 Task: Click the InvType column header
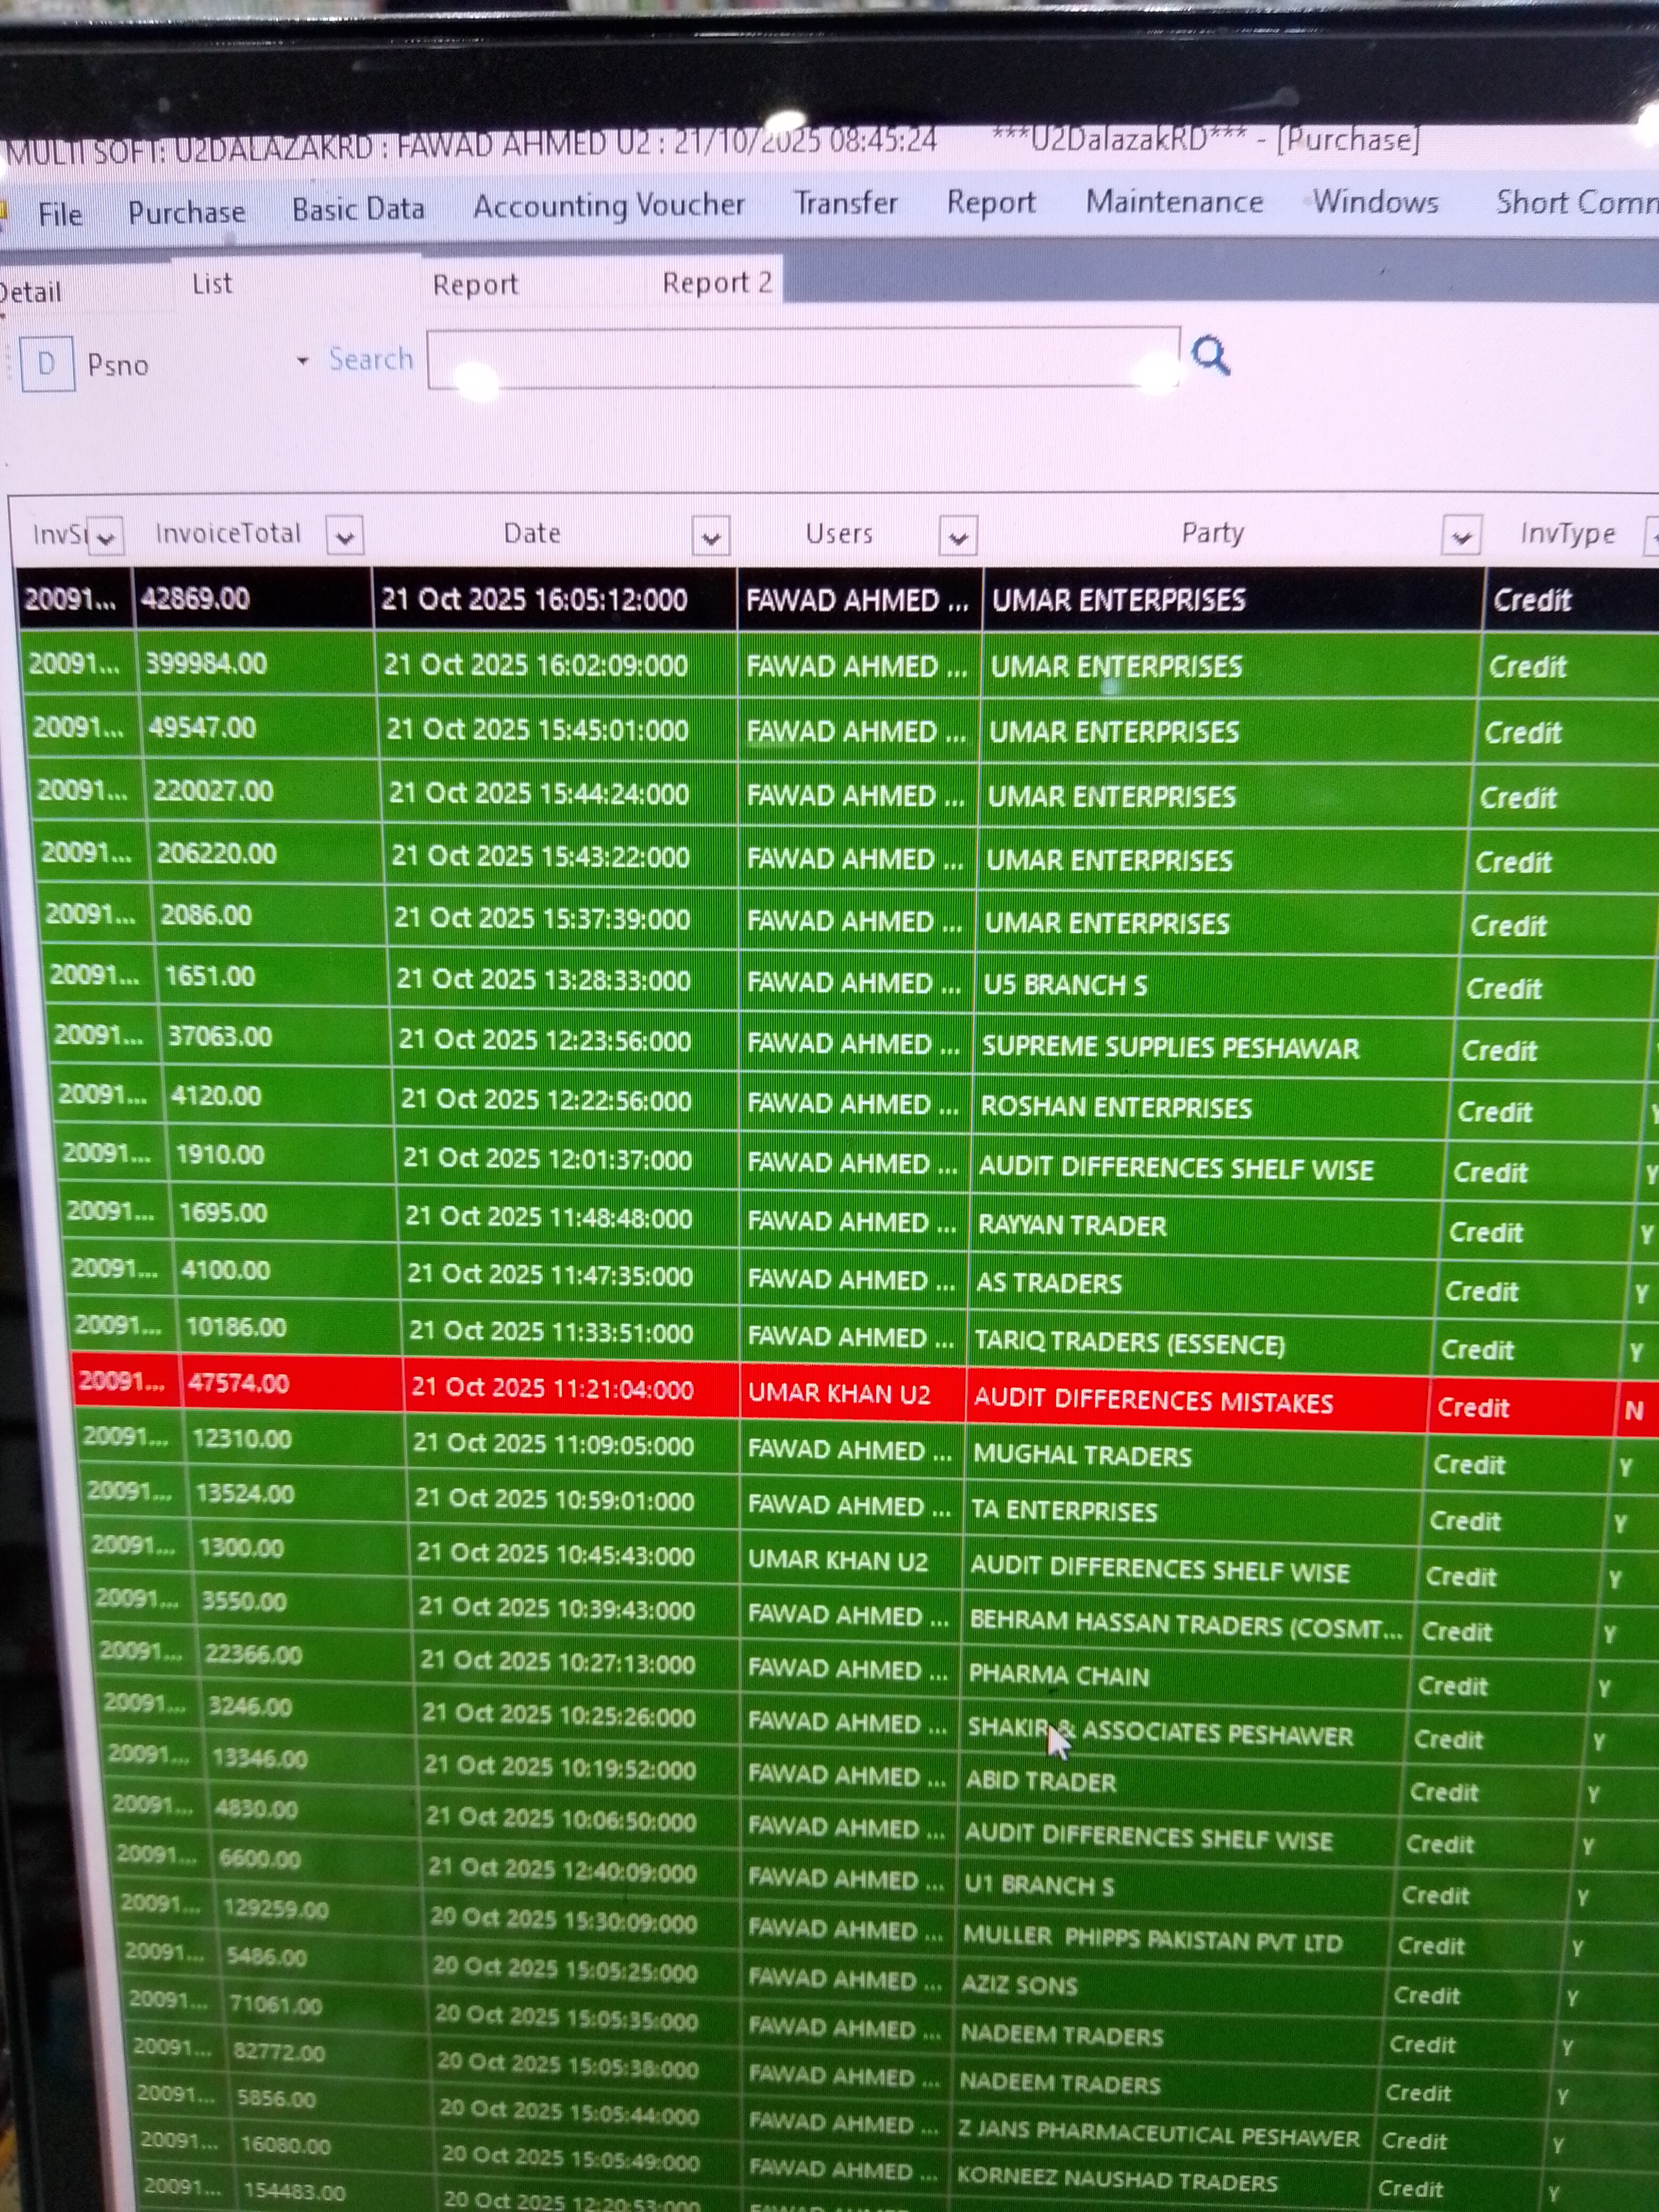pos(1566,533)
